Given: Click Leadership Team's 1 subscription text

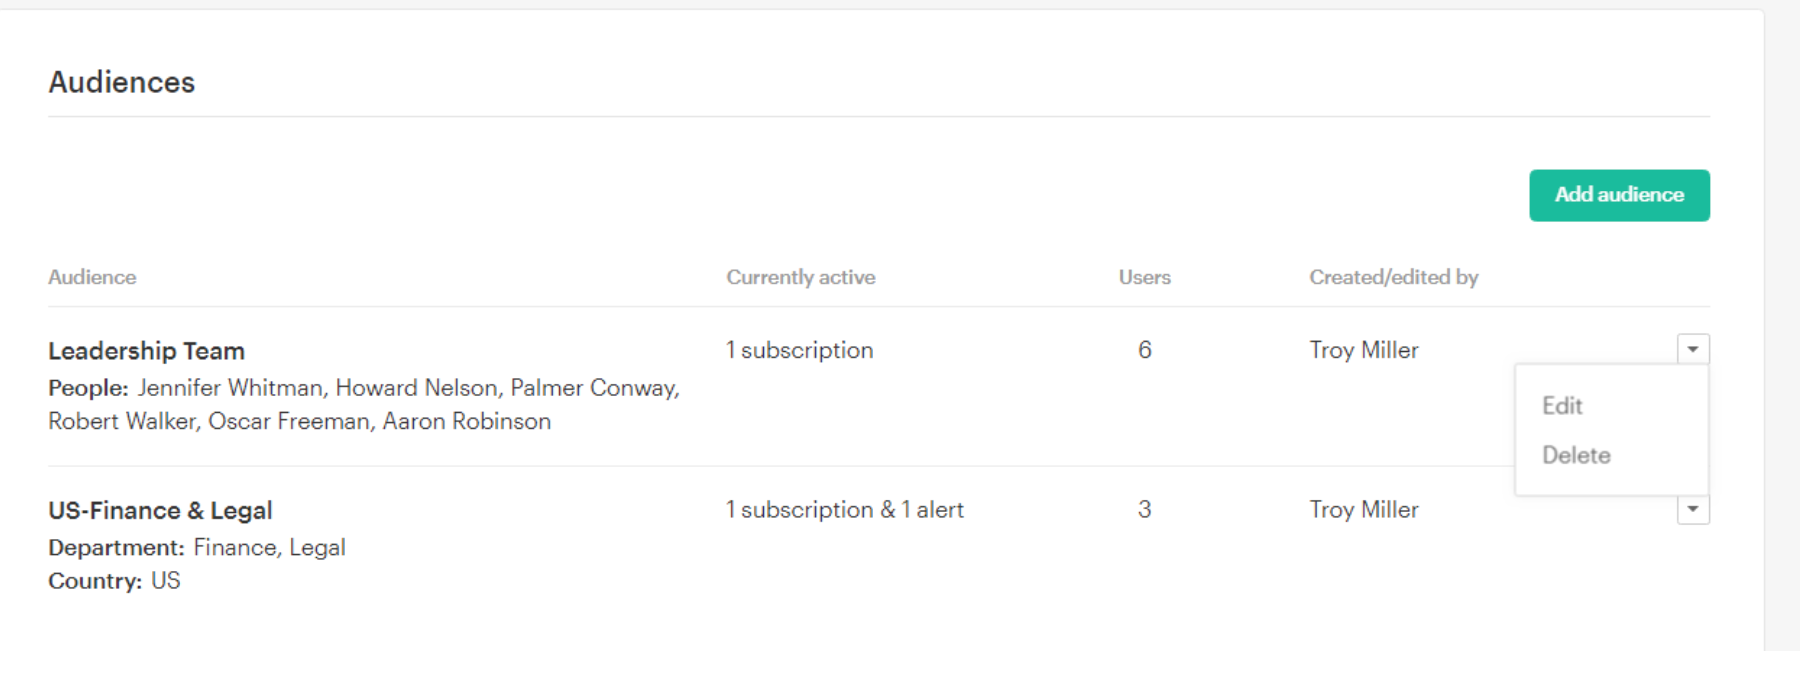Looking at the screenshot, I should [x=799, y=350].
